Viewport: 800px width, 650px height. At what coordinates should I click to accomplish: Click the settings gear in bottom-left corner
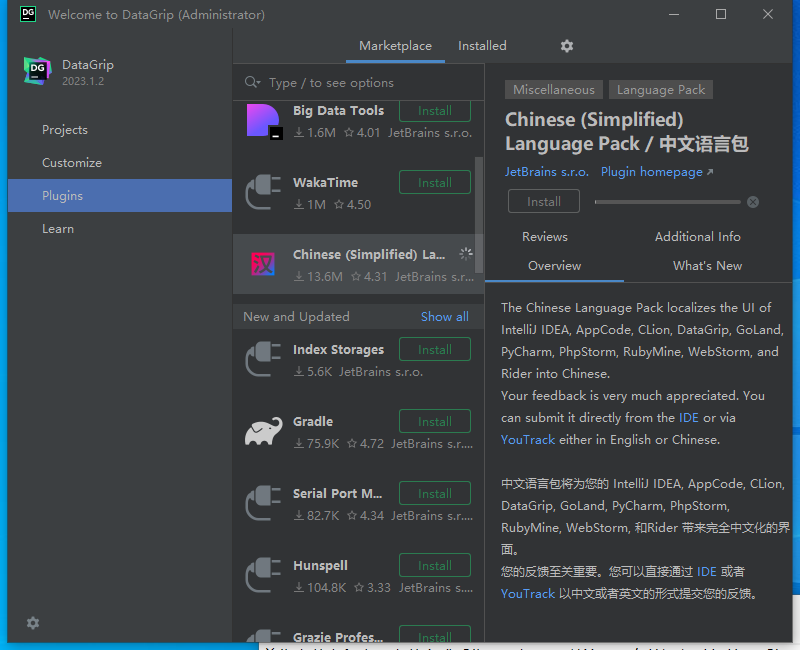tap(32, 623)
